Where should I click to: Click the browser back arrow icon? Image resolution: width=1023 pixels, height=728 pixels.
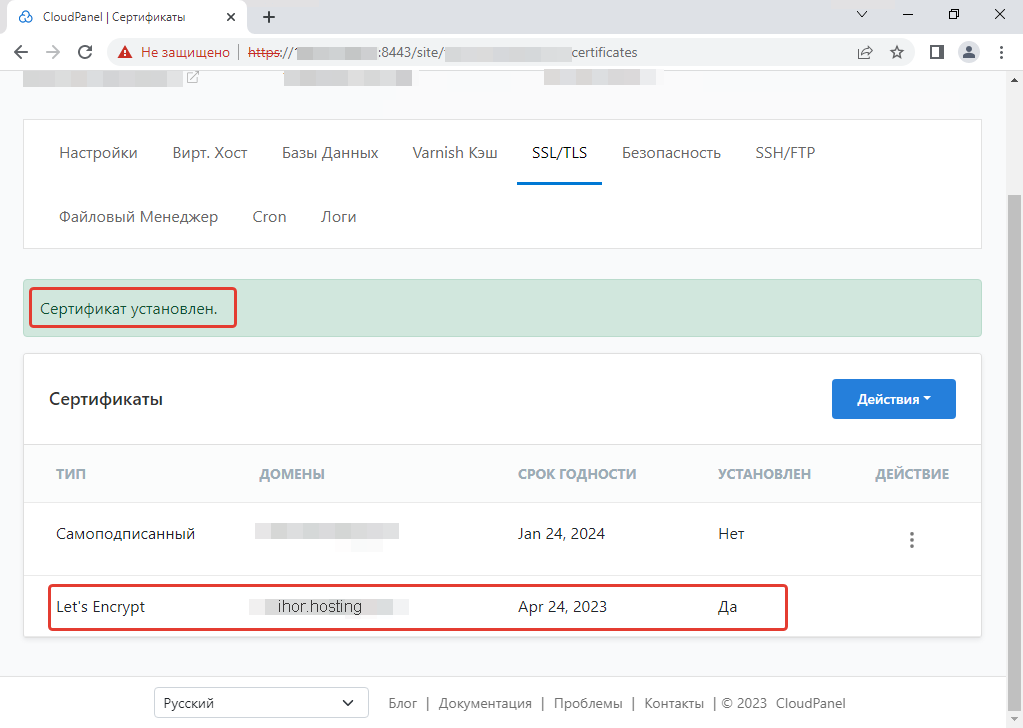coord(21,52)
